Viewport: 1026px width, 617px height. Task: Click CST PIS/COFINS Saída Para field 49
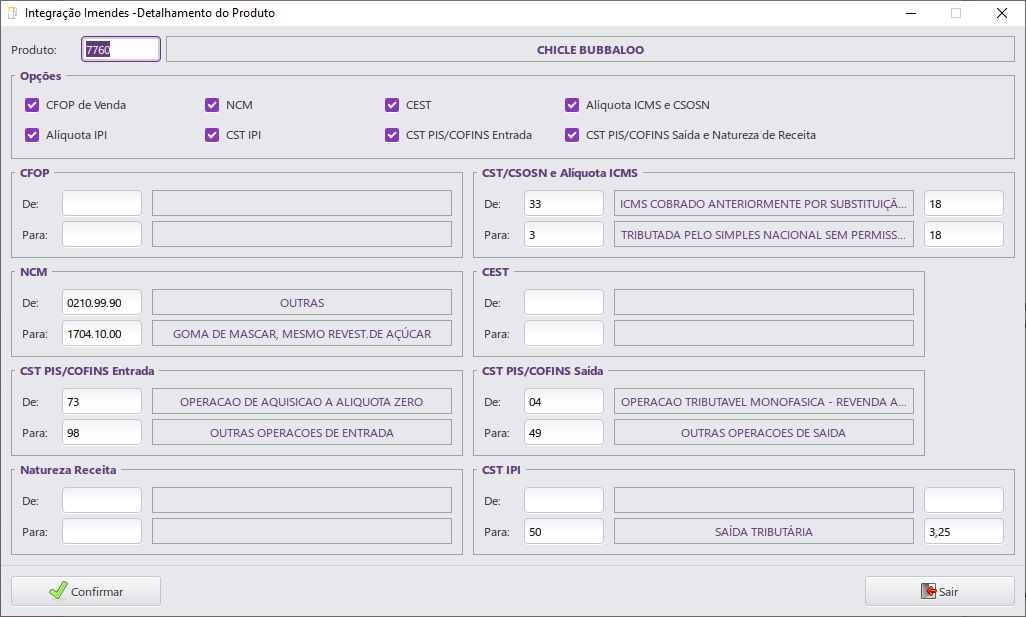564,433
